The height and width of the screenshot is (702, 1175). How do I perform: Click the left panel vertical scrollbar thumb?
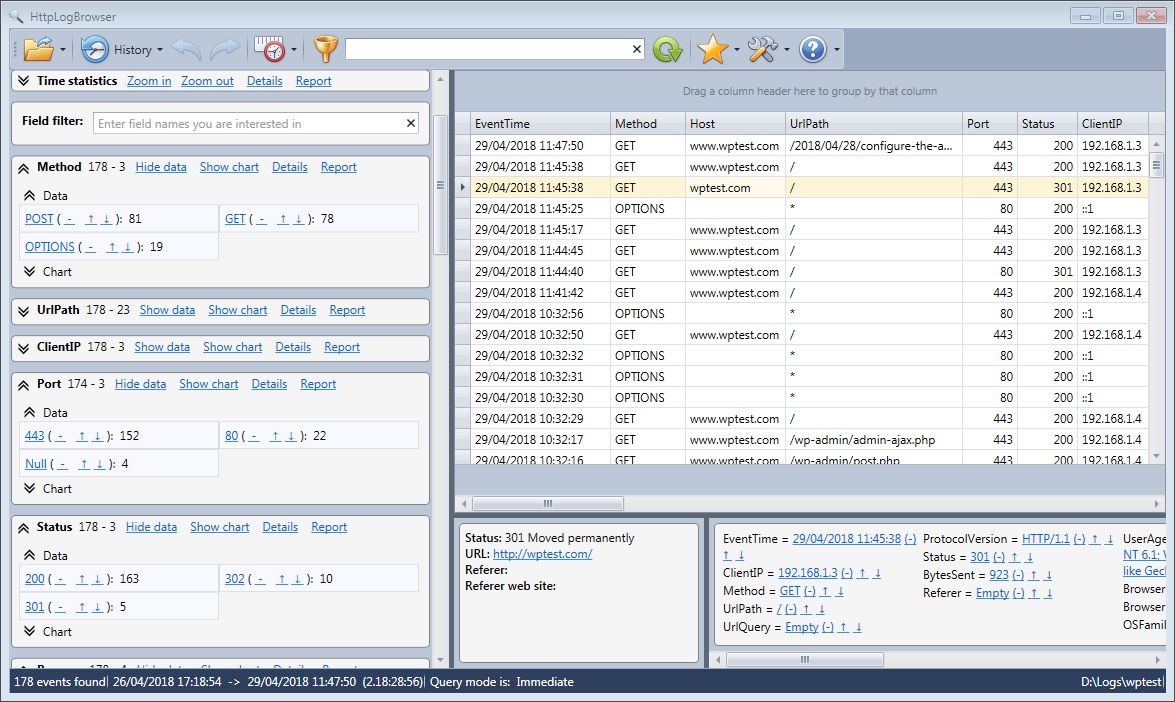click(441, 185)
